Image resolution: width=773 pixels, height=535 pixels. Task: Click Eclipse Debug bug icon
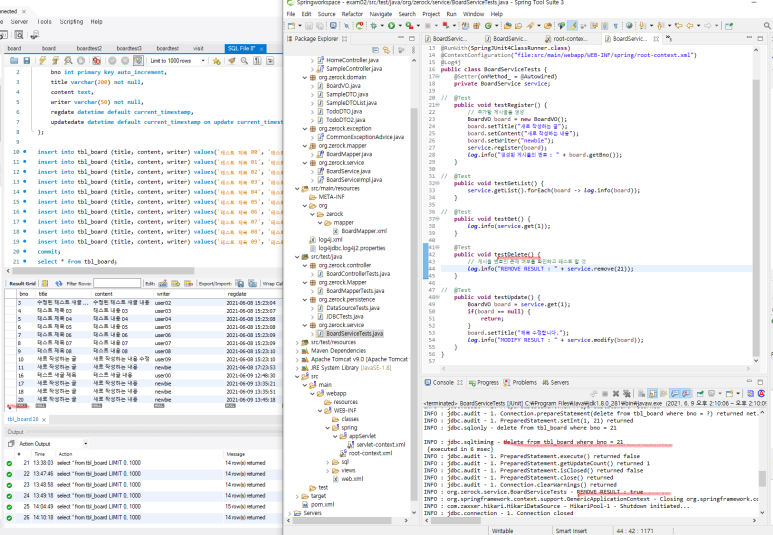point(374,26)
